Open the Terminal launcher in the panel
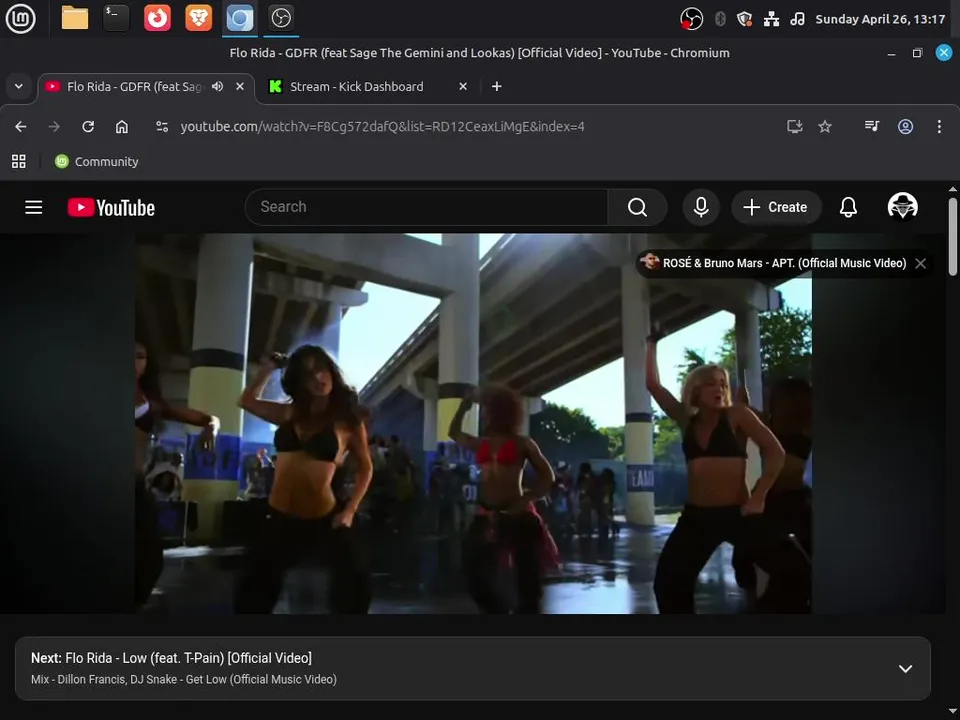Viewport: 960px width, 720px height. (116, 18)
